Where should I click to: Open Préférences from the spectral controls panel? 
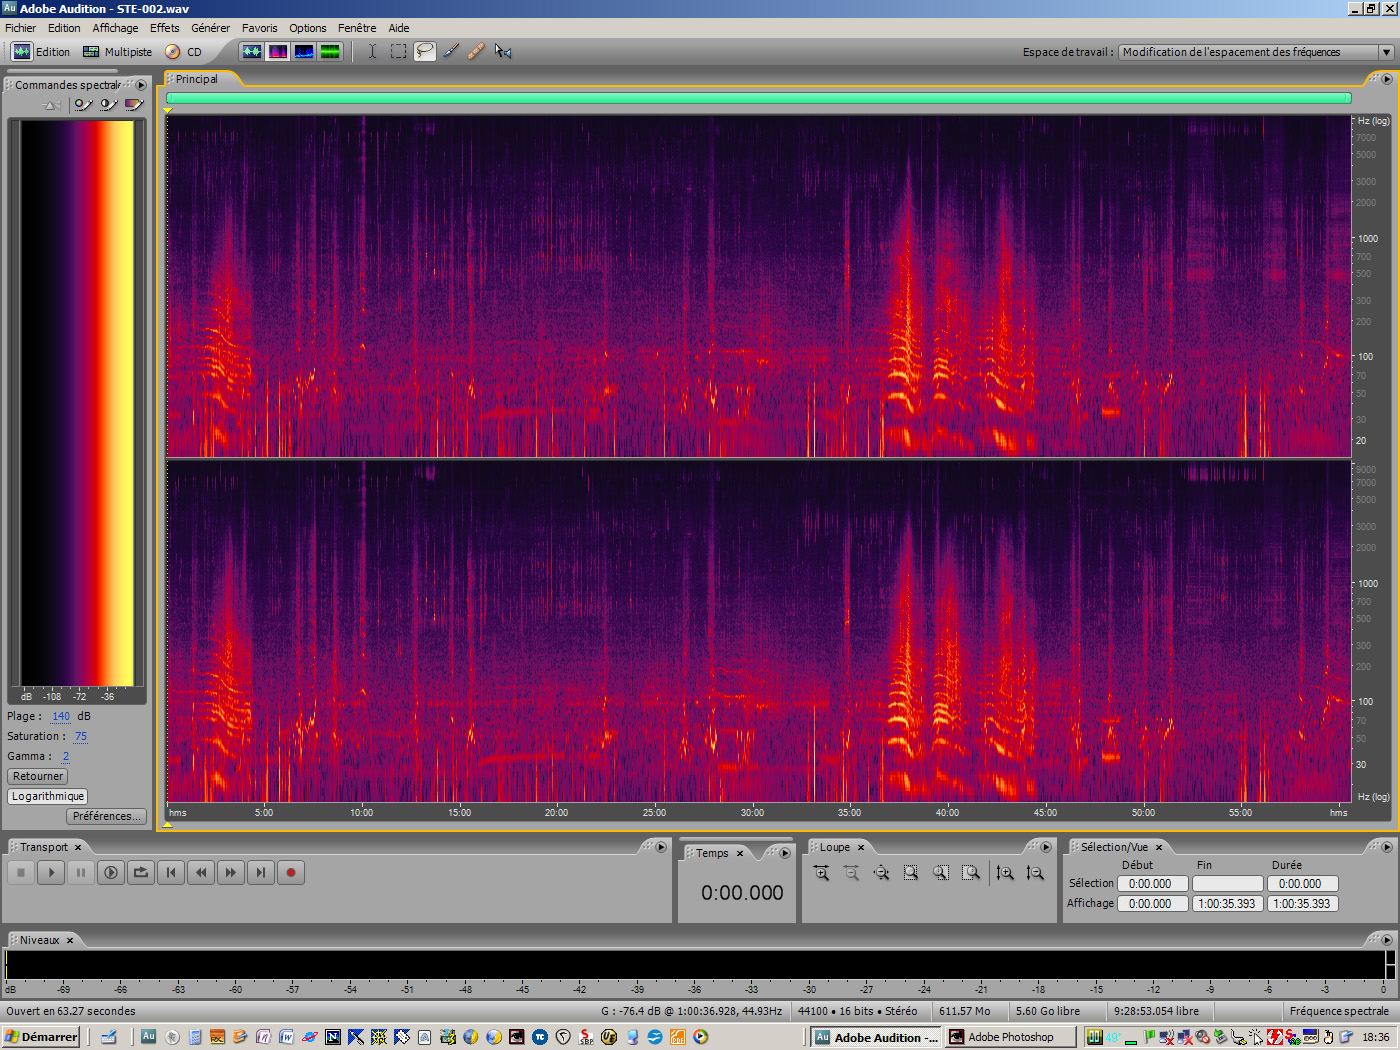pyautogui.click(x=106, y=816)
